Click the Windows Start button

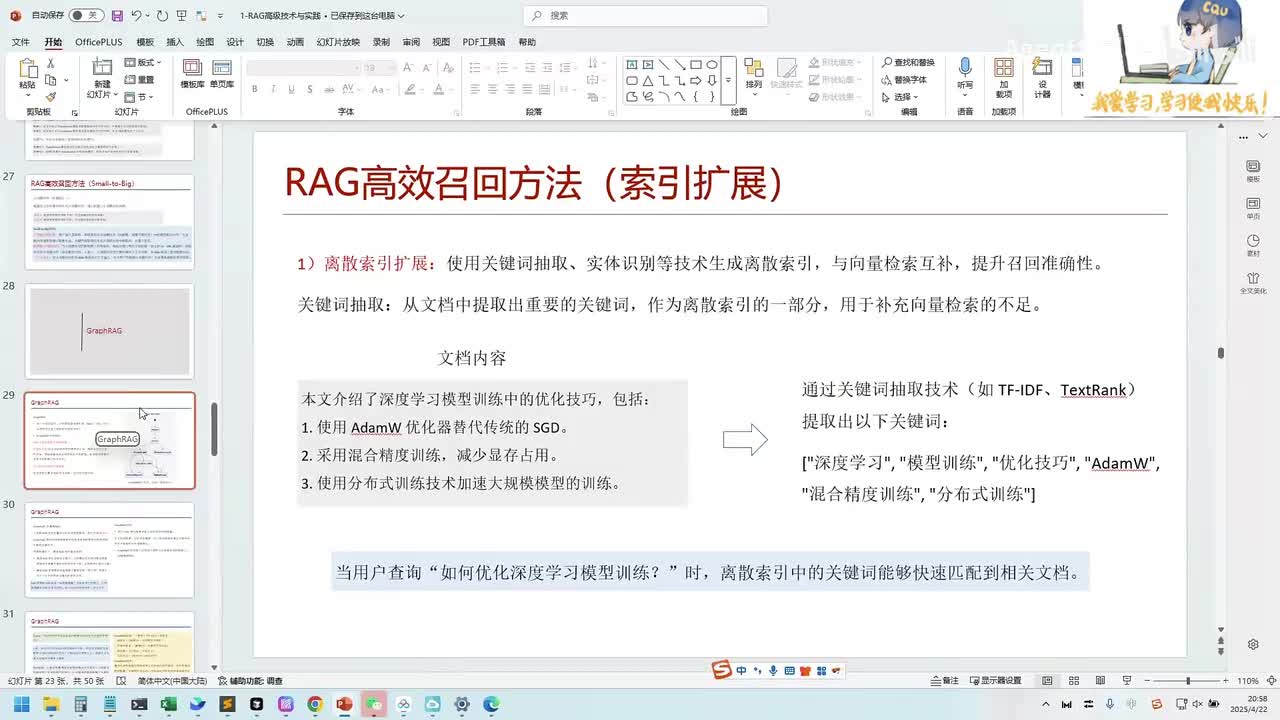point(21,705)
